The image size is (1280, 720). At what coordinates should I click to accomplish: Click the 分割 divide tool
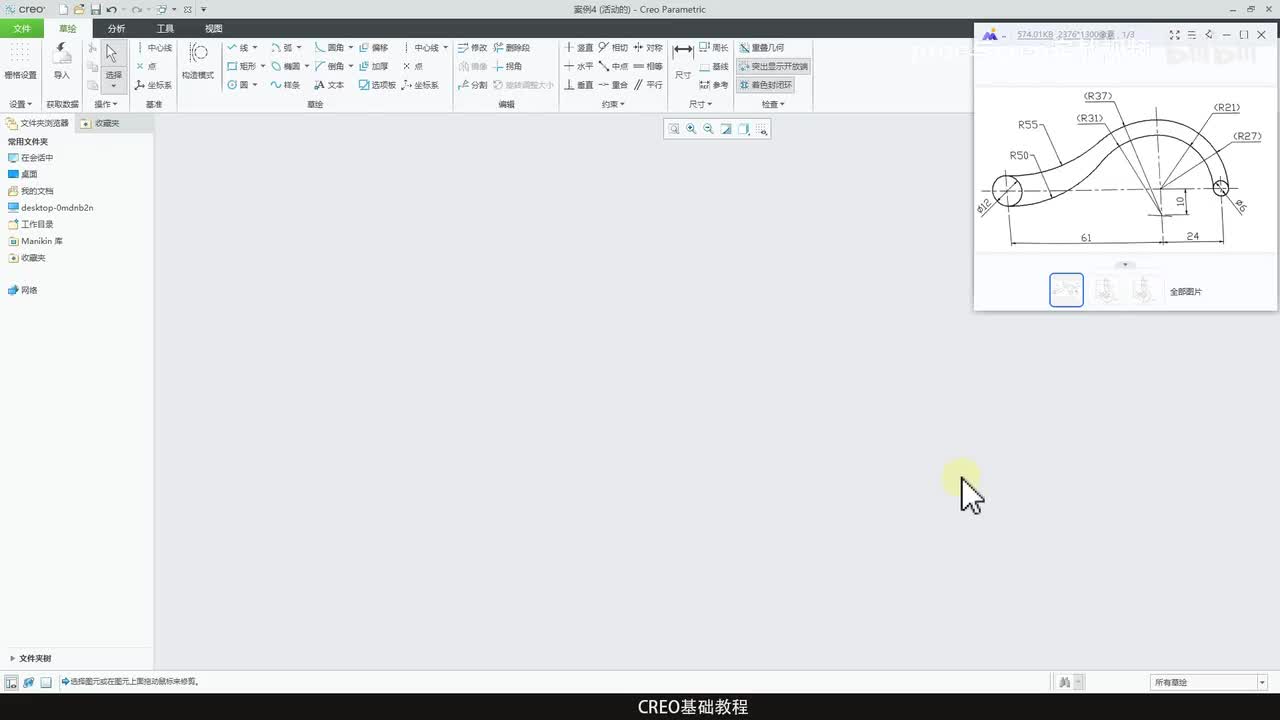(472, 85)
